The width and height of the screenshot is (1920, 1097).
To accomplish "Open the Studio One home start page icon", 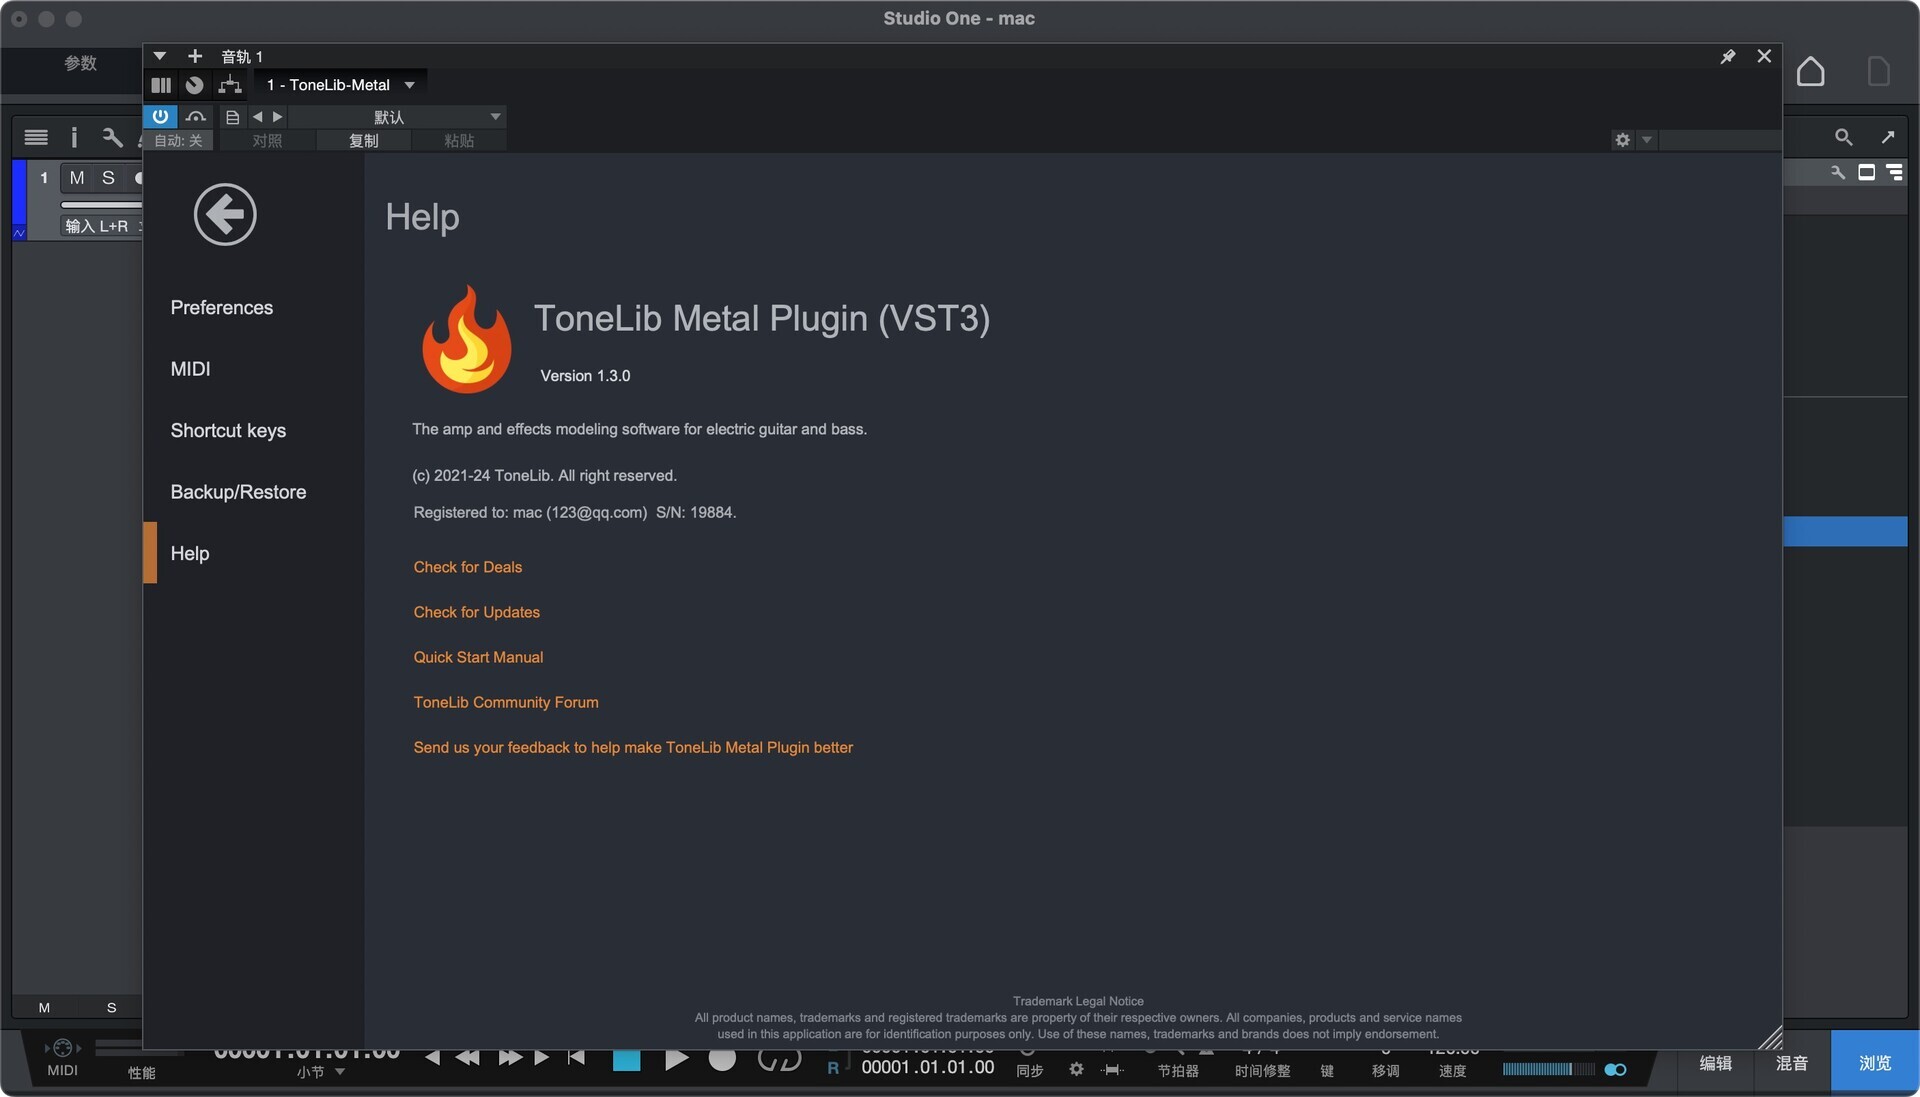I will point(1810,71).
